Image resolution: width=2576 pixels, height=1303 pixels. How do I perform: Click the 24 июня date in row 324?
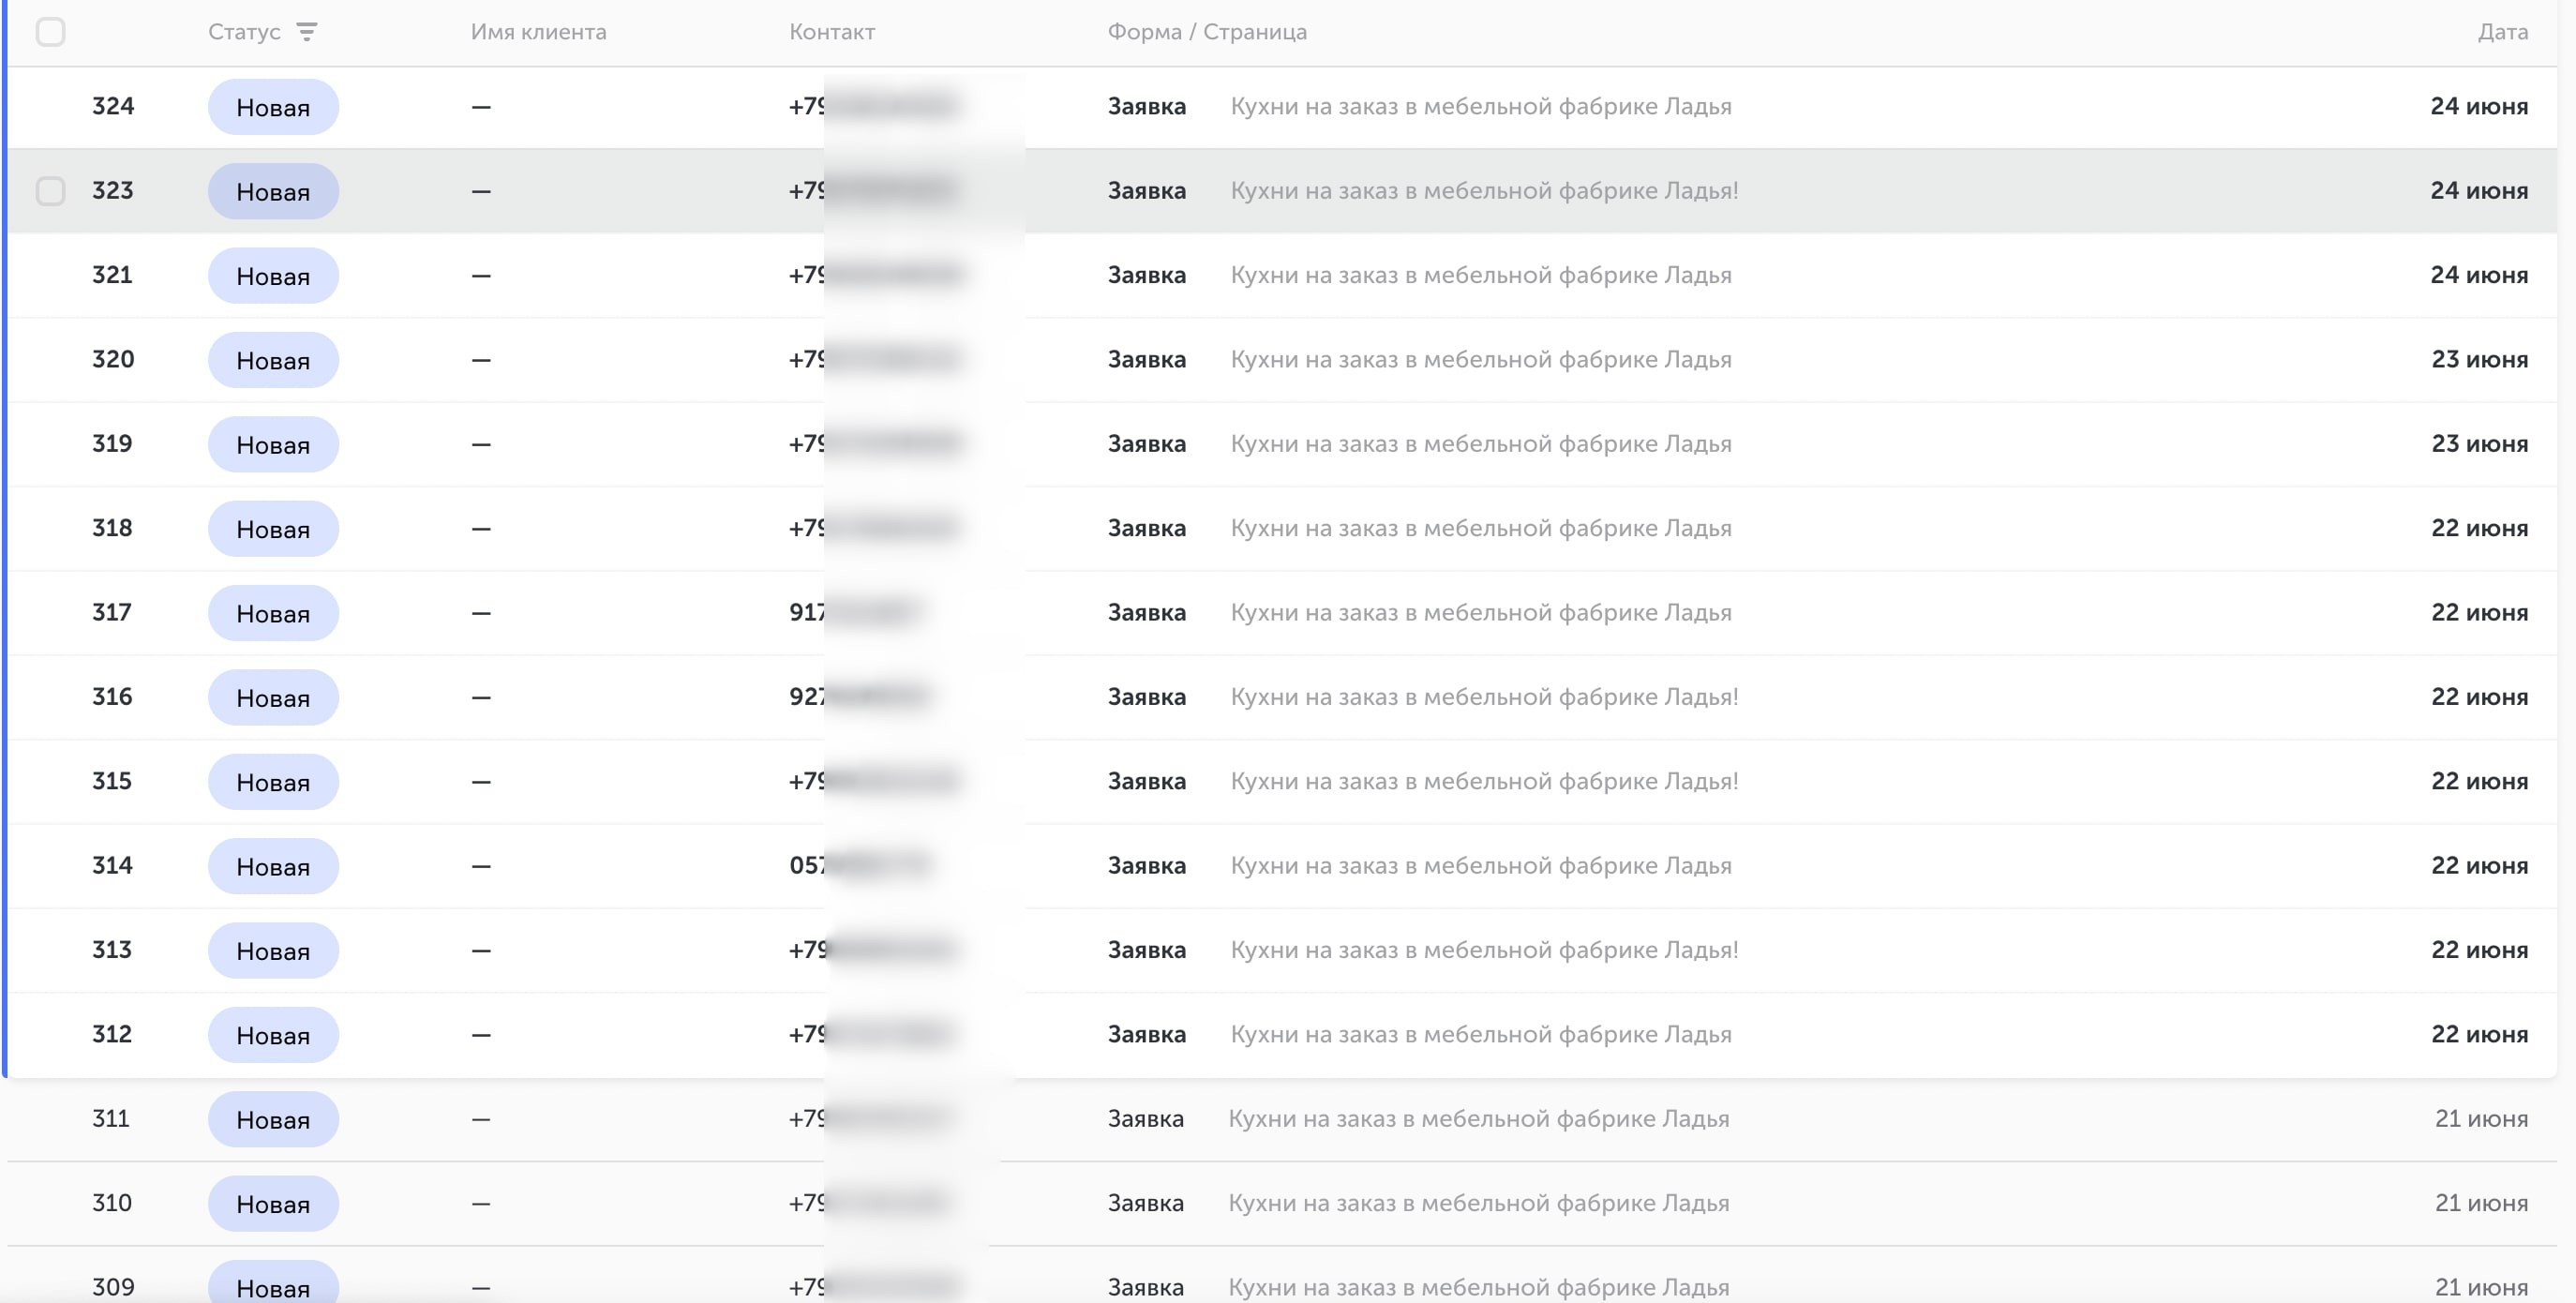tap(2479, 107)
